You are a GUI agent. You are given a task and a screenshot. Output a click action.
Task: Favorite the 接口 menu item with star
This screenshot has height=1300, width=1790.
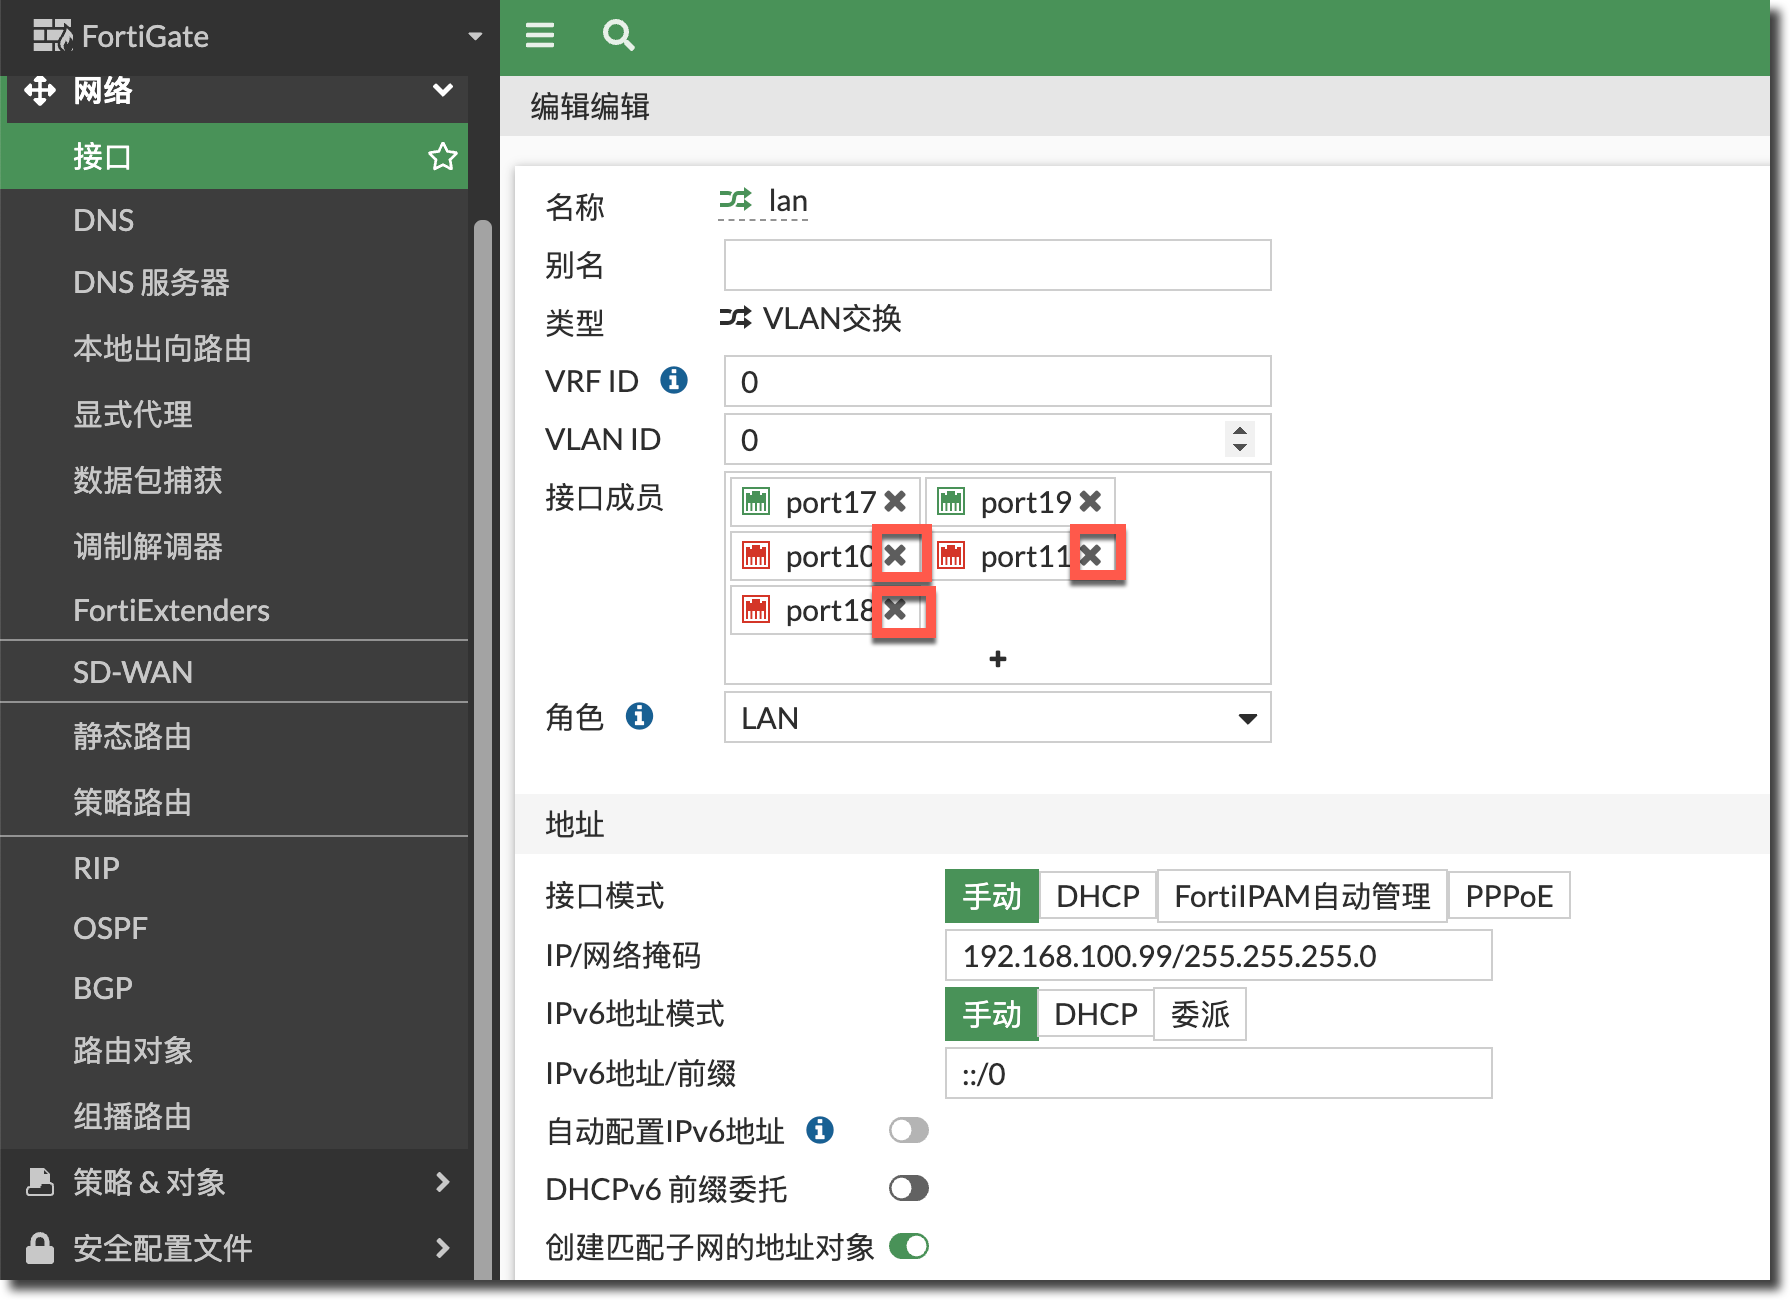[x=442, y=157]
